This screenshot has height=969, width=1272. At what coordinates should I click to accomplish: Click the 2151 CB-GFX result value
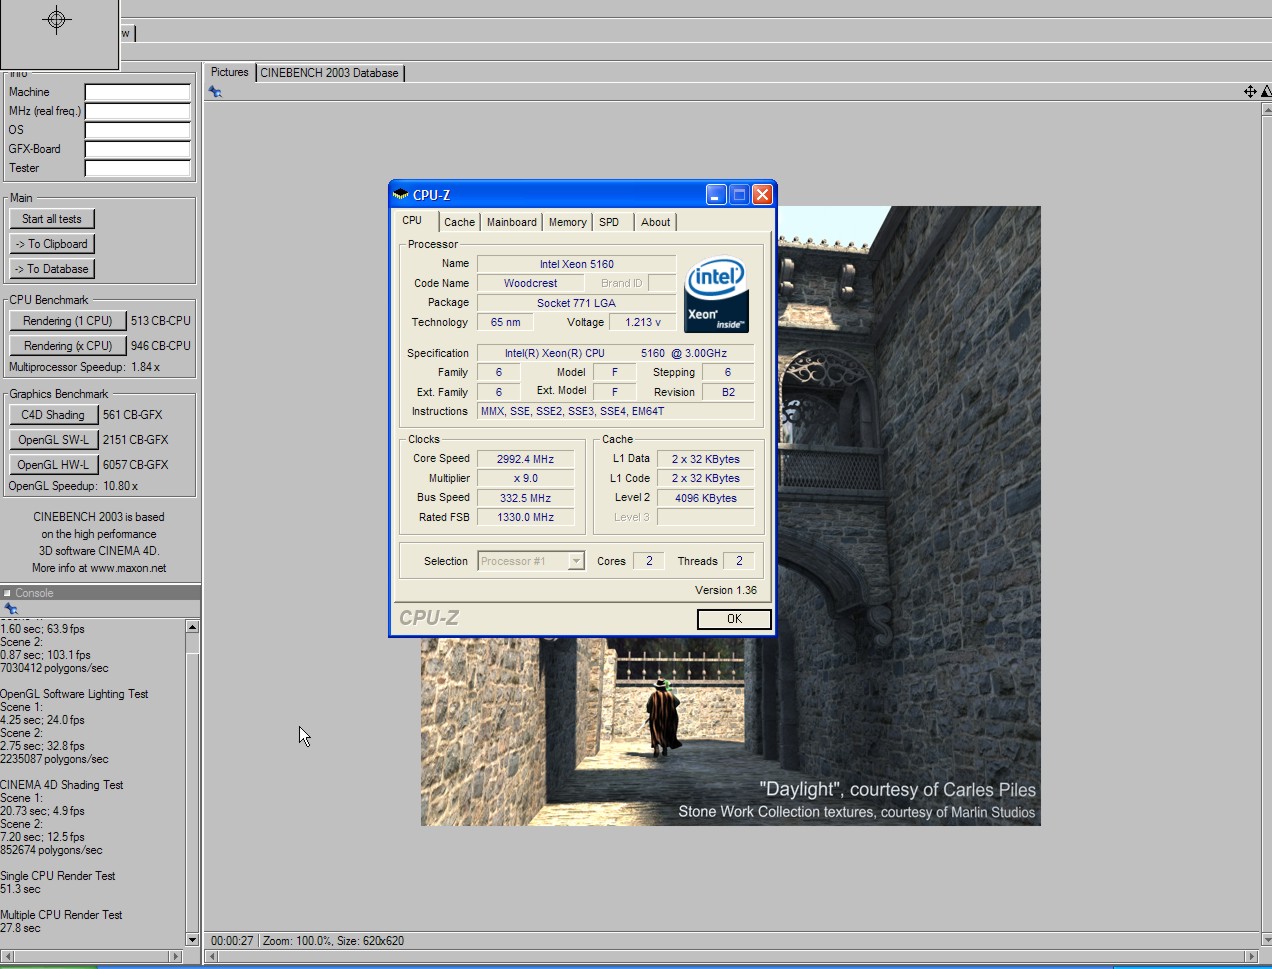tap(136, 440)
